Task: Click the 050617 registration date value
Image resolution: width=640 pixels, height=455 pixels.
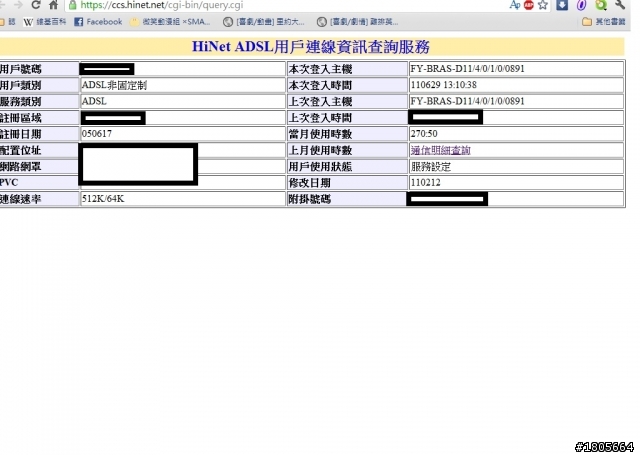Action: pyautogui.click(x=97, y=134)
